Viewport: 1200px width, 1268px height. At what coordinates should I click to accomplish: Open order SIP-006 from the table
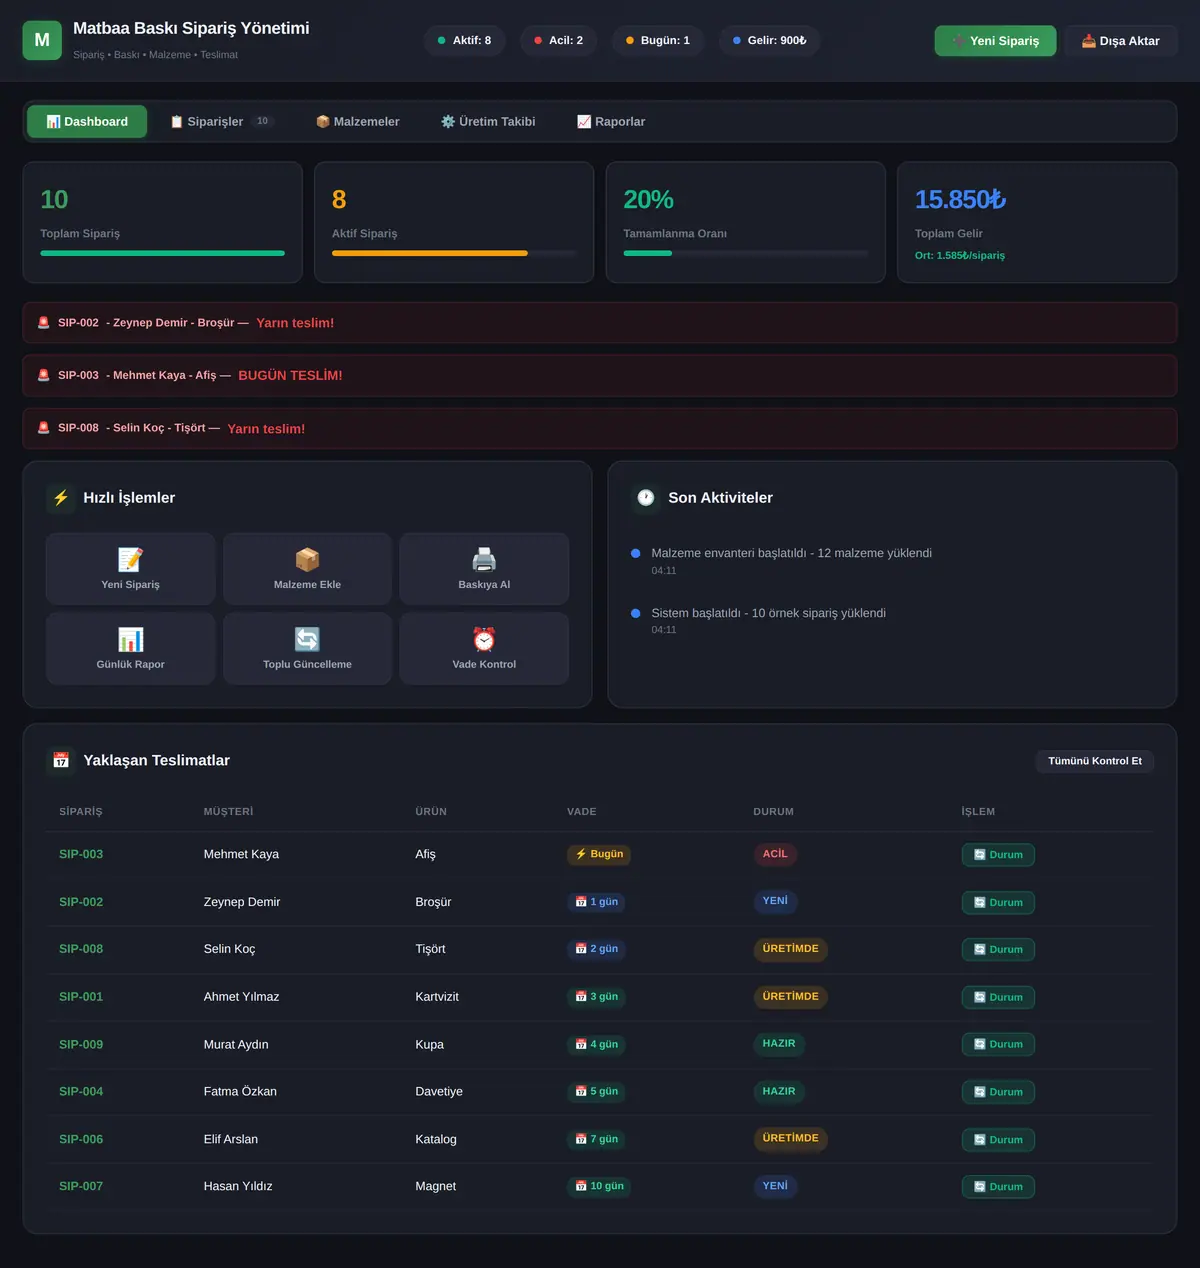[x=81, y=1139]
